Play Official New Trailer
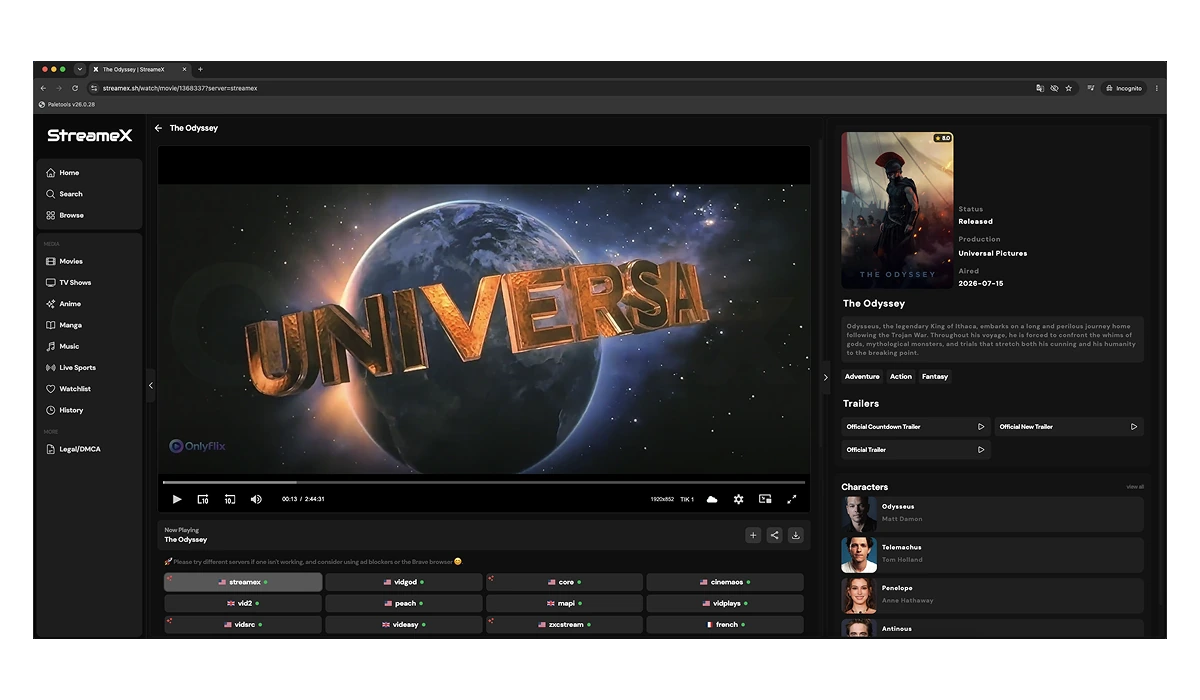Screen dimensions: 1200x700 click(x=1069, y=427)
